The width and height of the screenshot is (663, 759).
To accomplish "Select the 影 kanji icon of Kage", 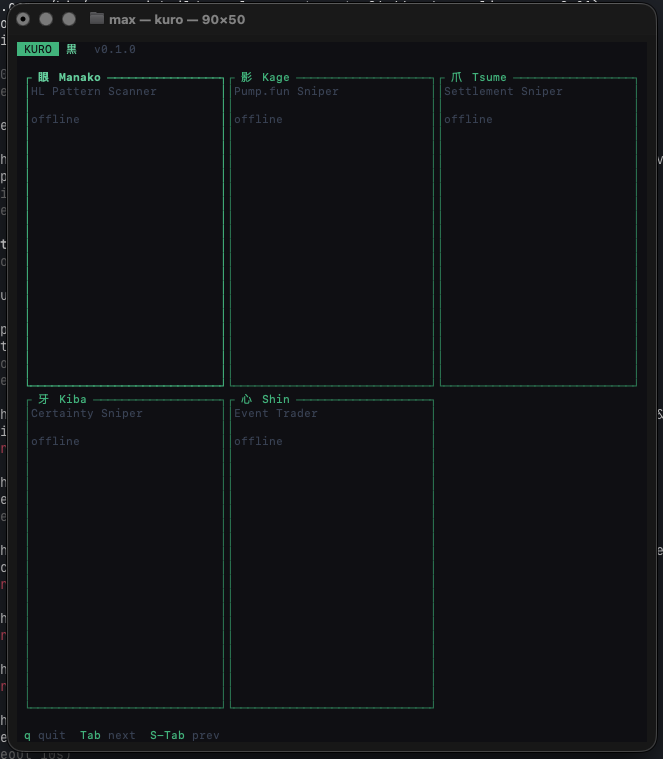I will [246, 77].
